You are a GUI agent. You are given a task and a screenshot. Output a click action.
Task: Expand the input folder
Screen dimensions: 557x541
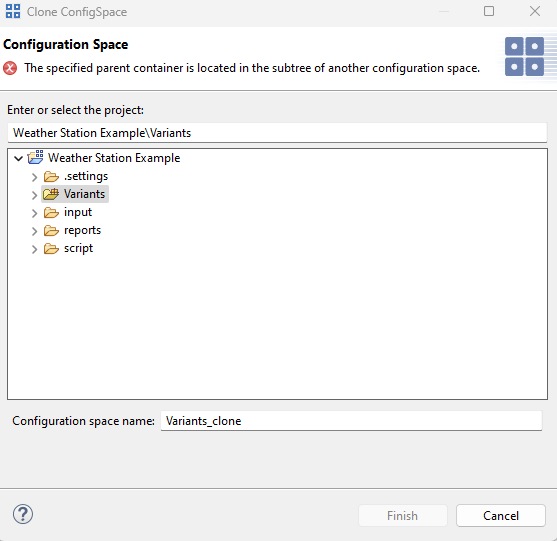(34, 213)
